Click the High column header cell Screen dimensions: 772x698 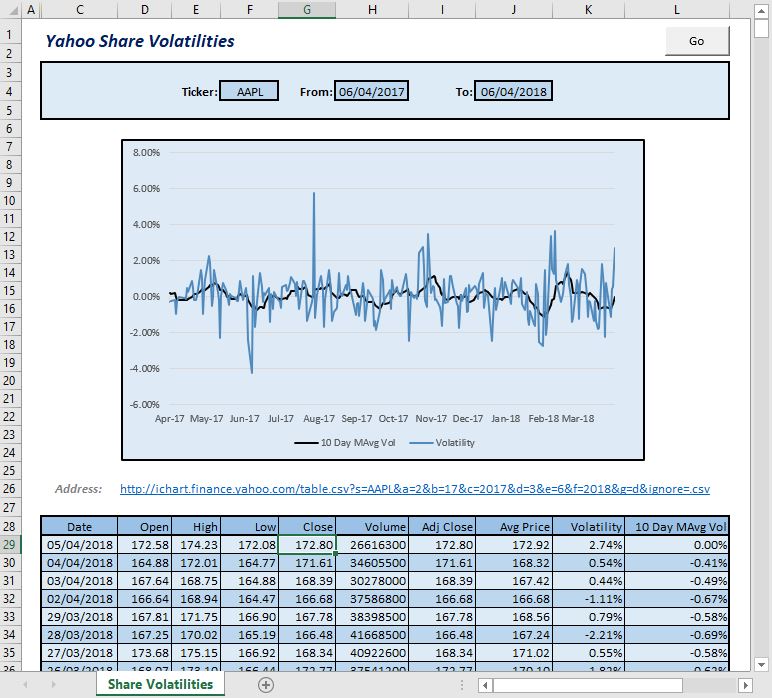point(196,527)
